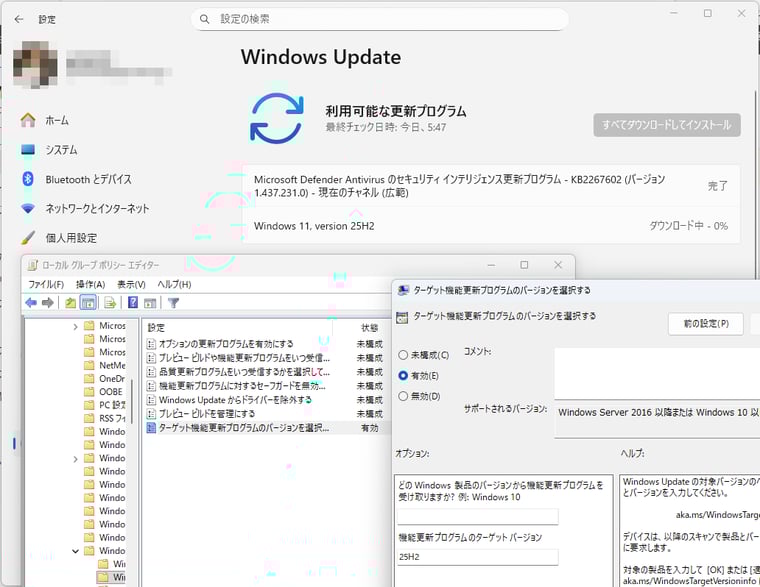Click the back arrow in Settings header
This screenshot has width=760, height=587.
[19, 19]
